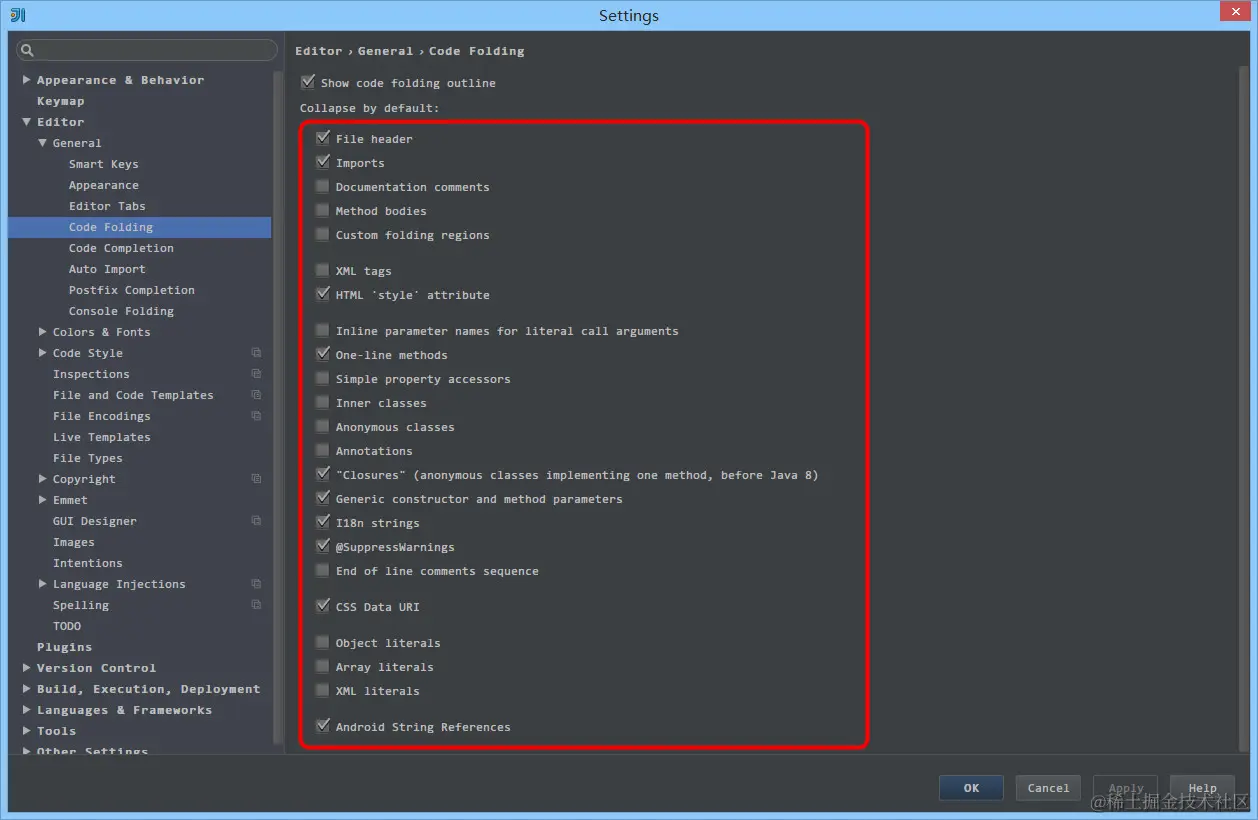The image size is (1258, 820).
Task: Click the OK button
Action: click(x=970, y=788)
